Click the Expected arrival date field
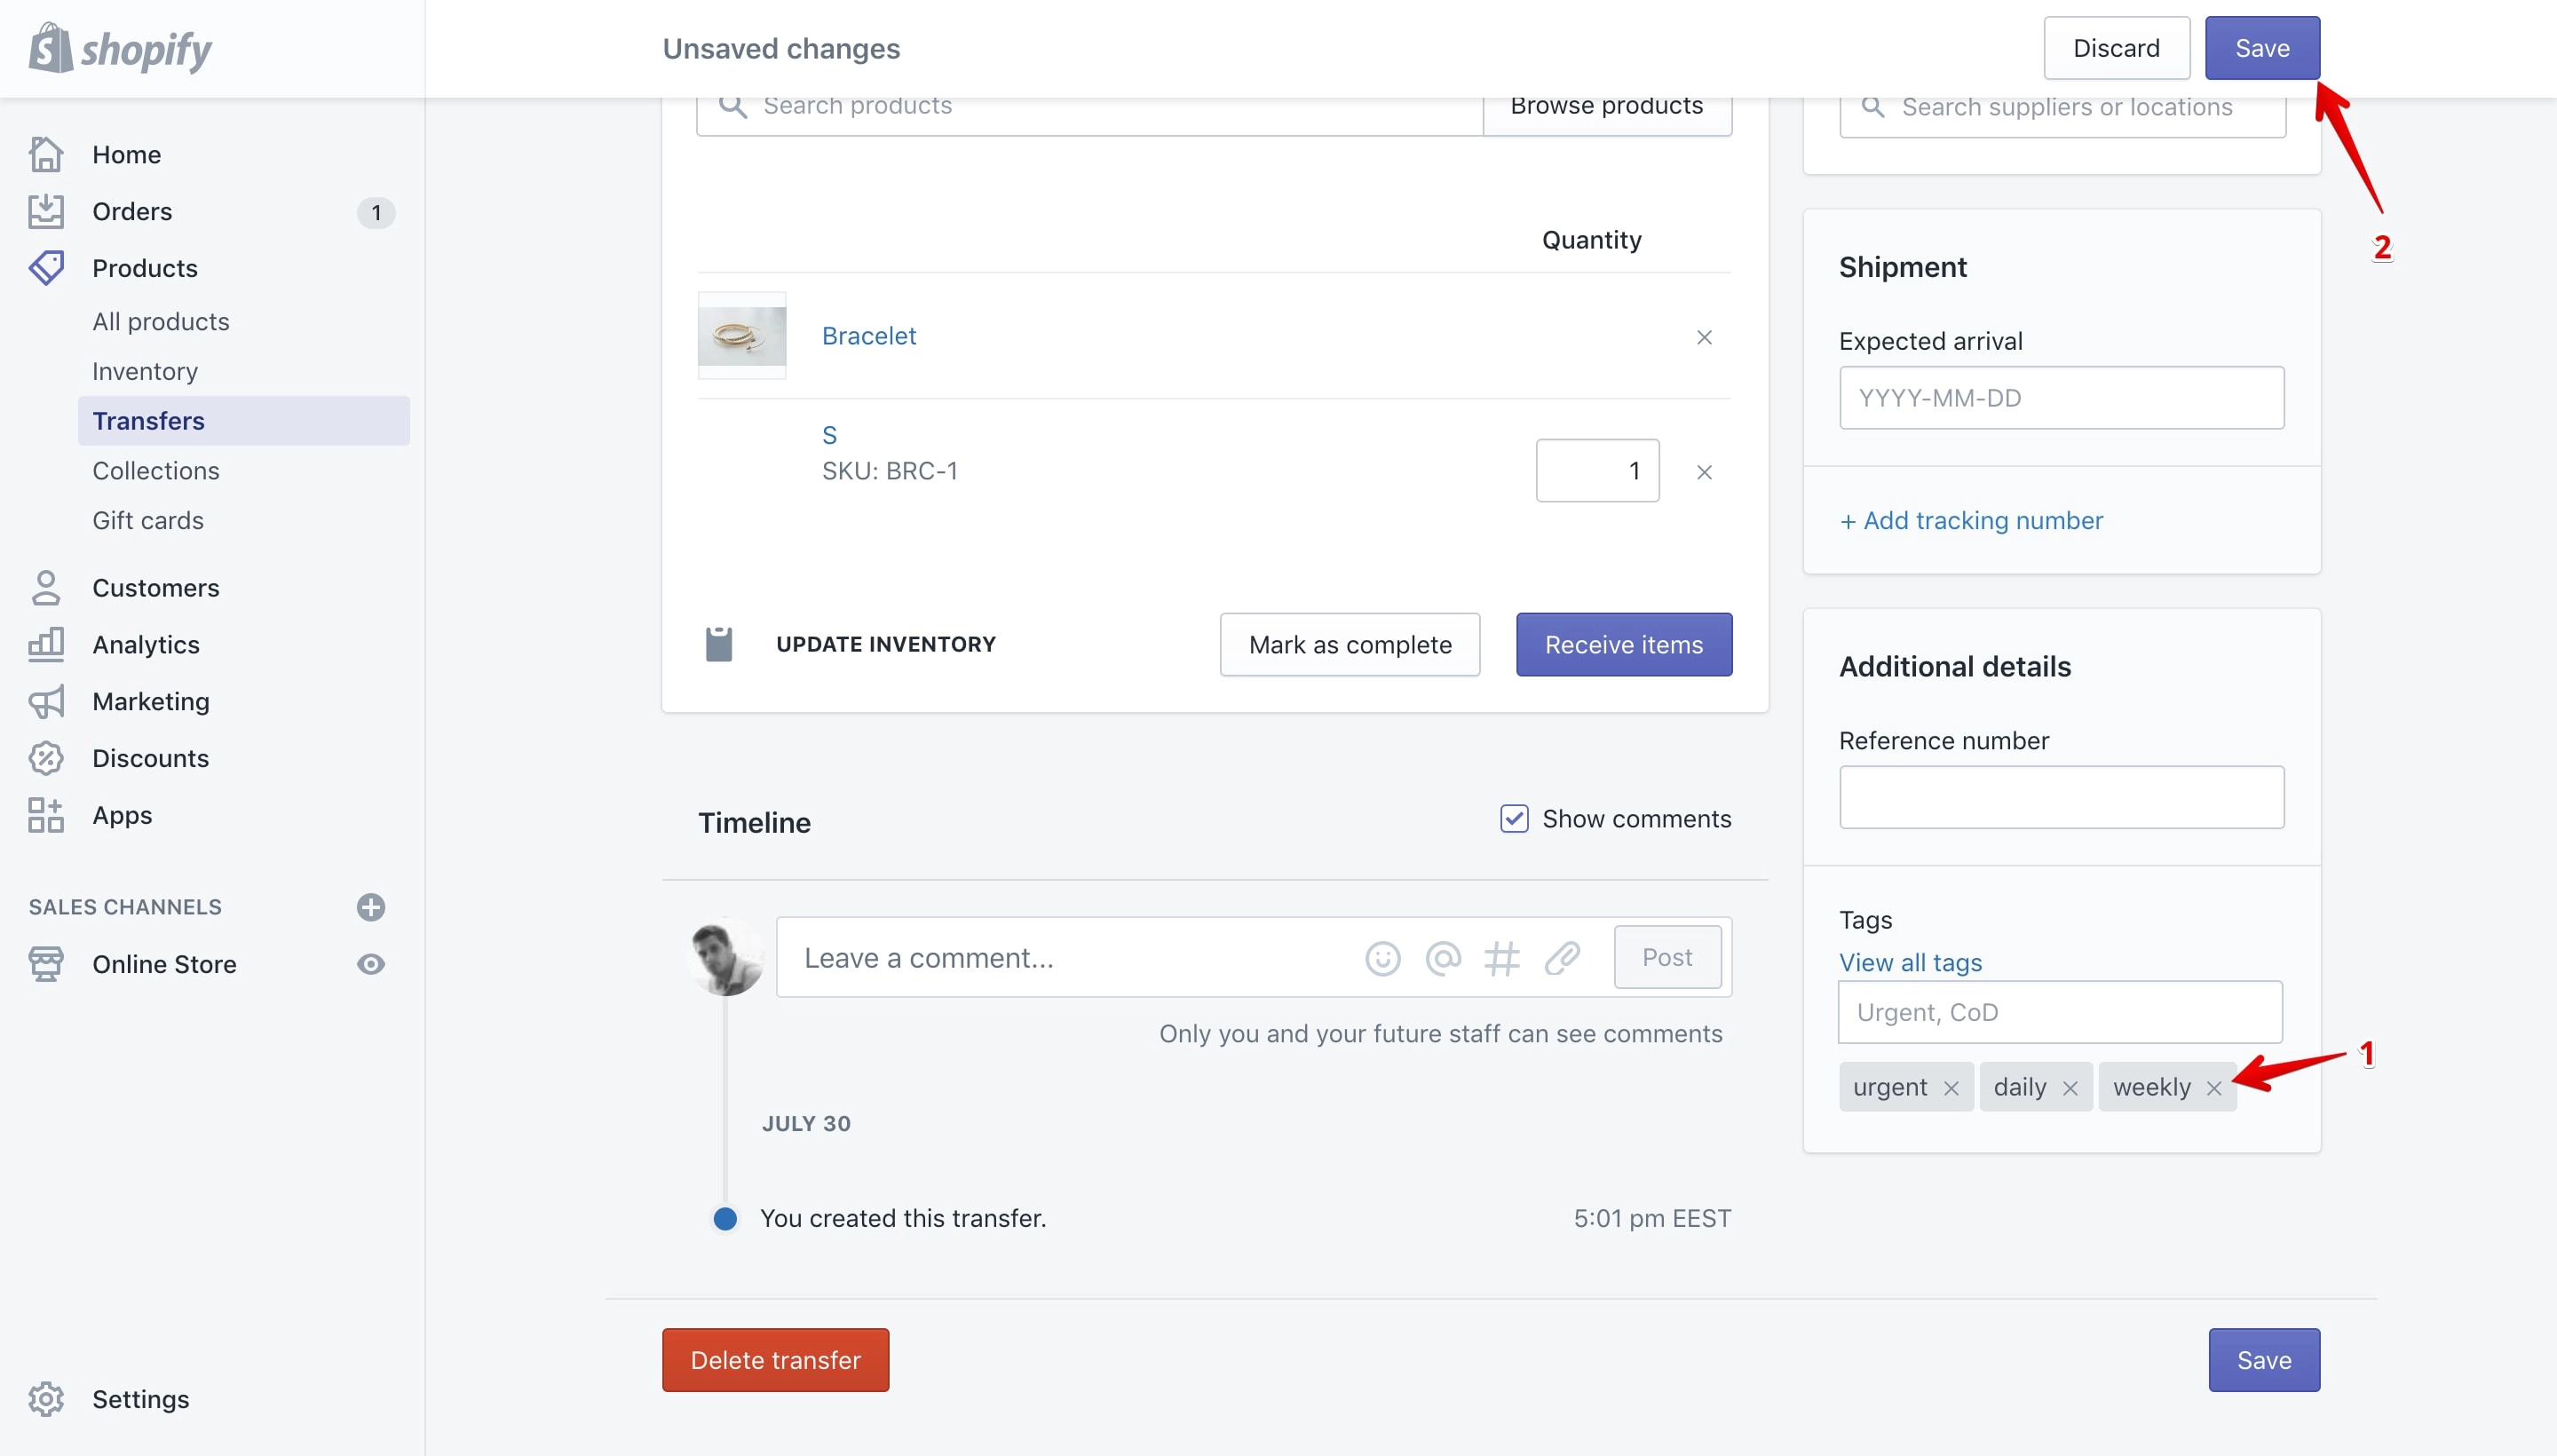This screenshot has height=1456, width=2557. pyautogui.click(x=2062, y=398)
